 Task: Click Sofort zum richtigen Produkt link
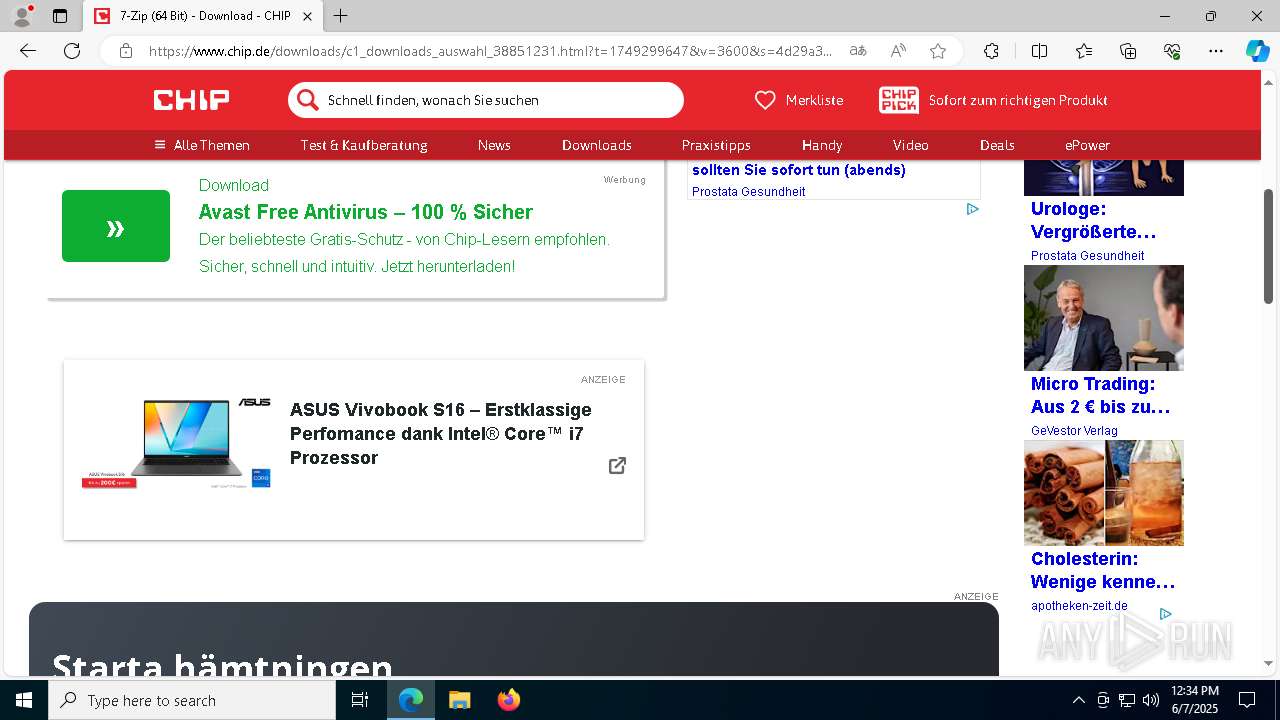tap(1018, 100)
